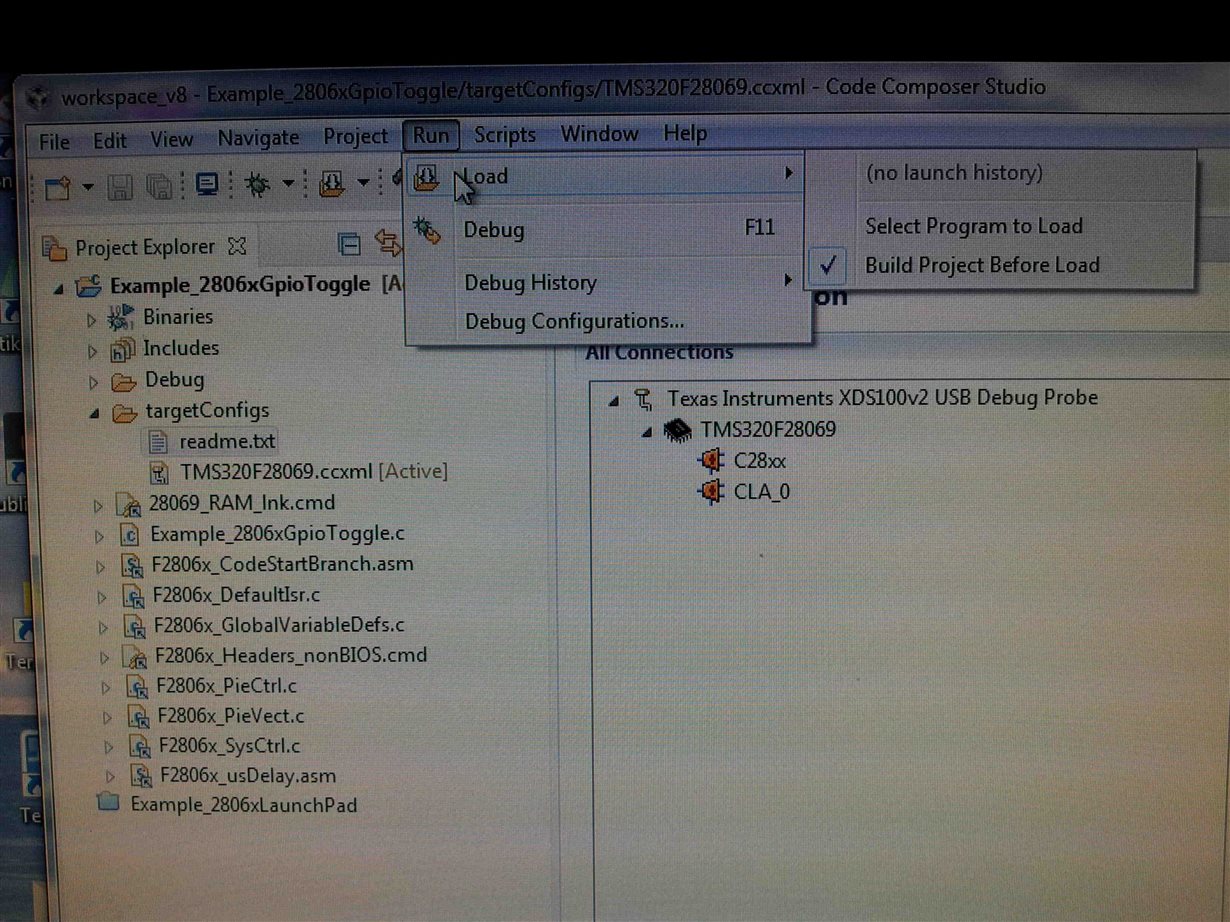Image resolution: width=1230 pixels, height=922 pixels.
Task: Click the blue terminal monitor toolbar icon
Action: (207, 185)
